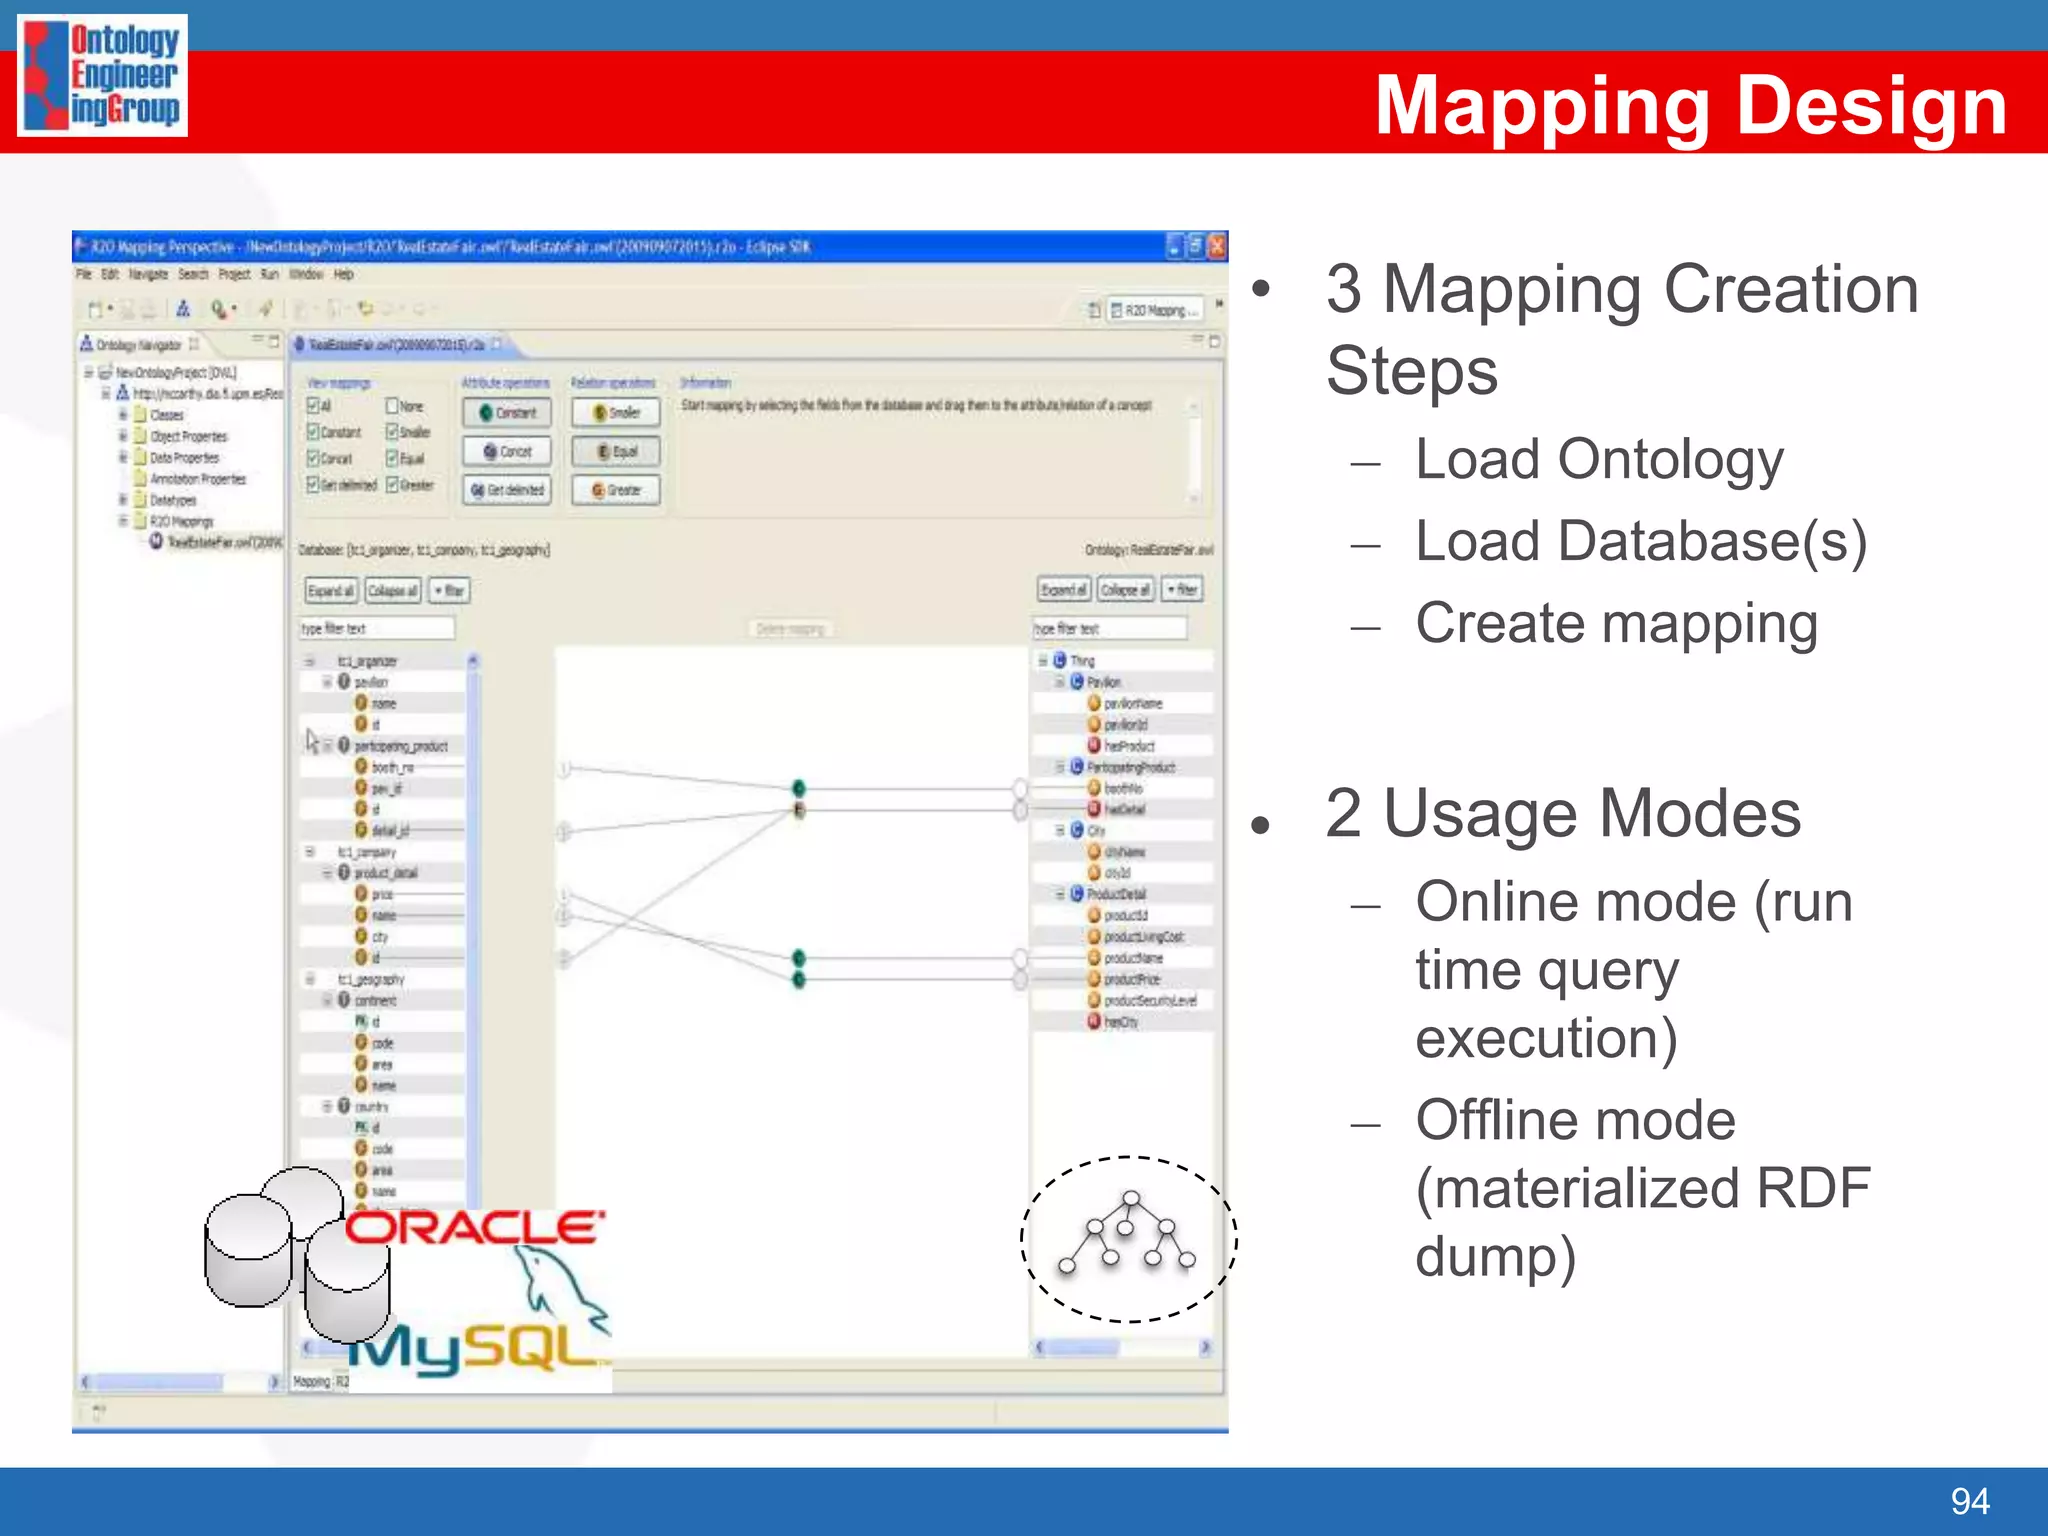Uncheck the All view mappings checkbox
This screenshot has height=1536, width=2048.
313,405
